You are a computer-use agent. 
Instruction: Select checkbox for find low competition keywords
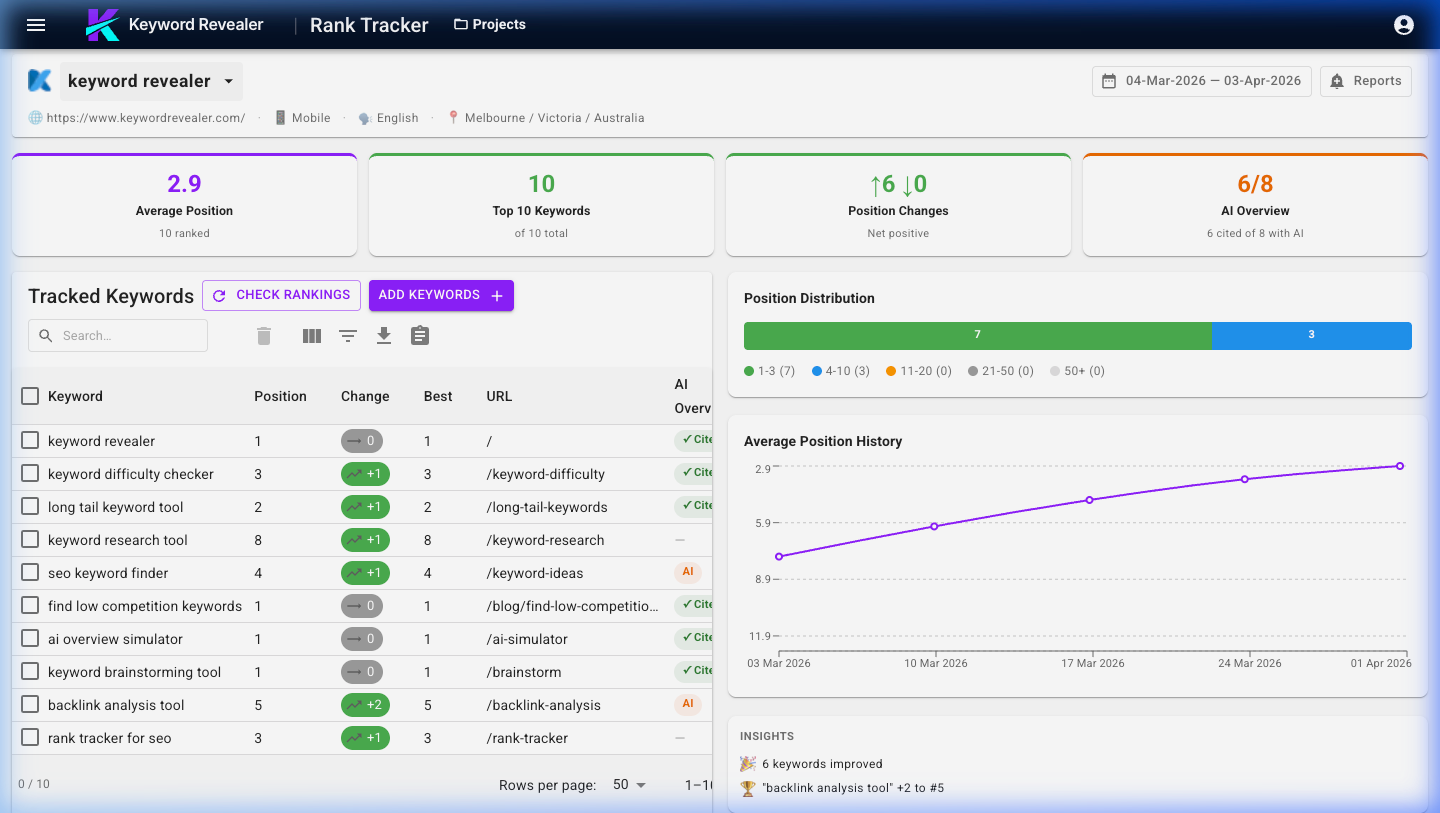(x=30, y=605)
